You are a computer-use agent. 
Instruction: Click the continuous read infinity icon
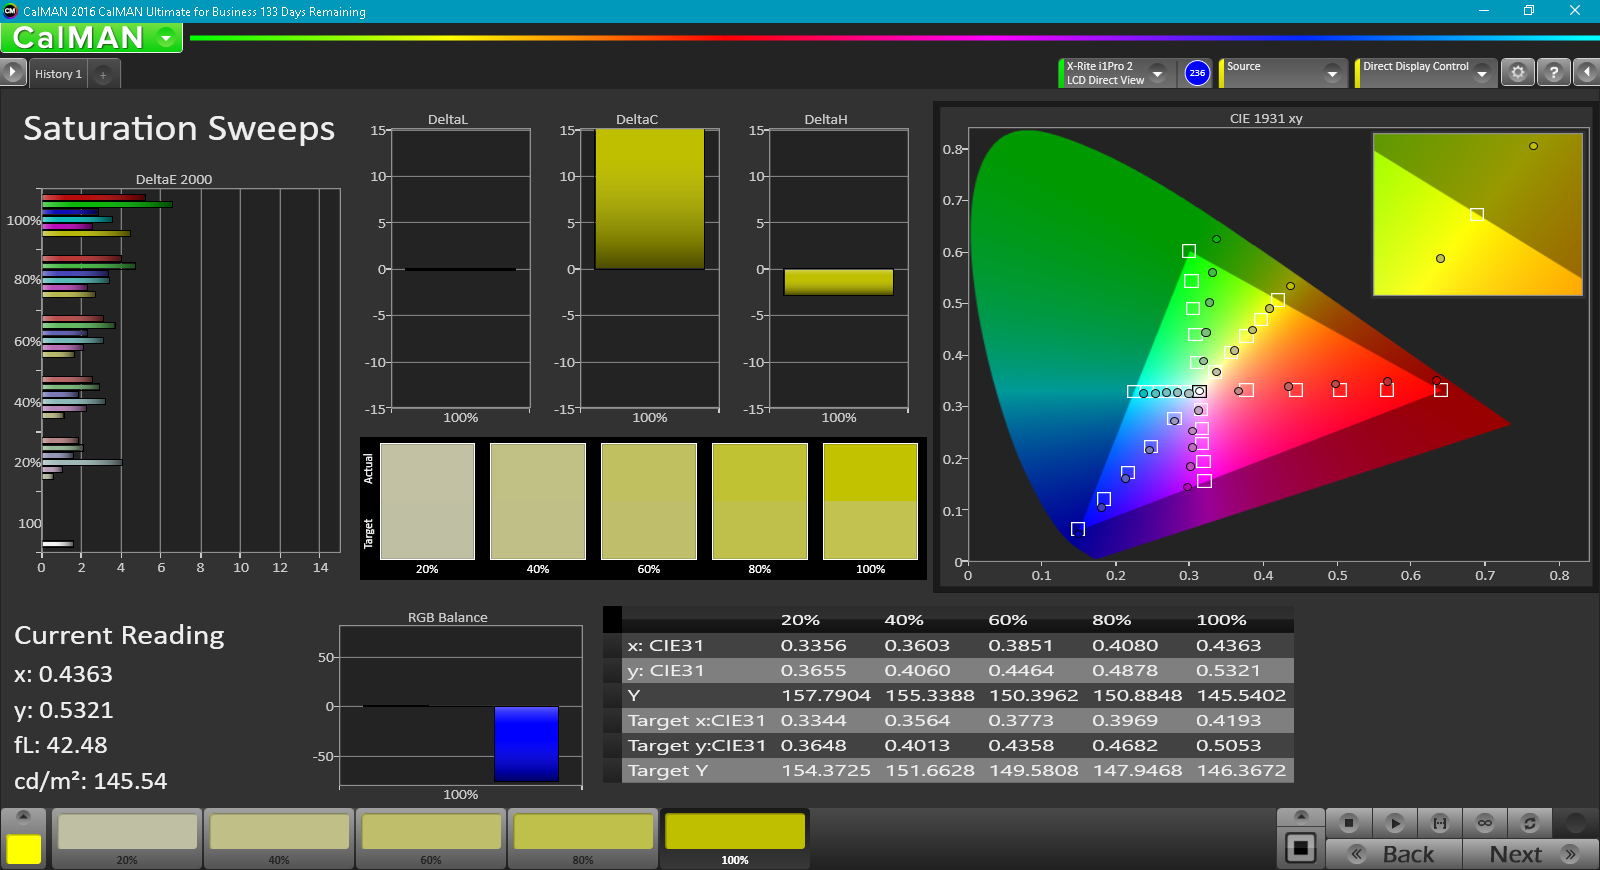(x=1485, y=823)
